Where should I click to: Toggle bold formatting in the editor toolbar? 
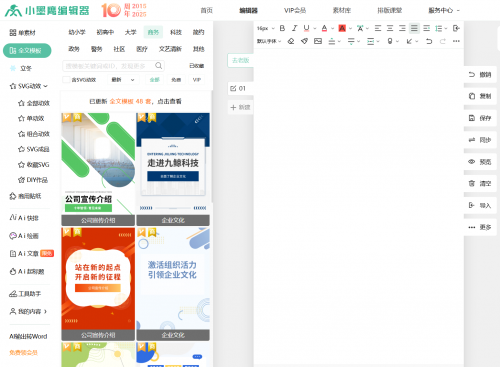282,28
